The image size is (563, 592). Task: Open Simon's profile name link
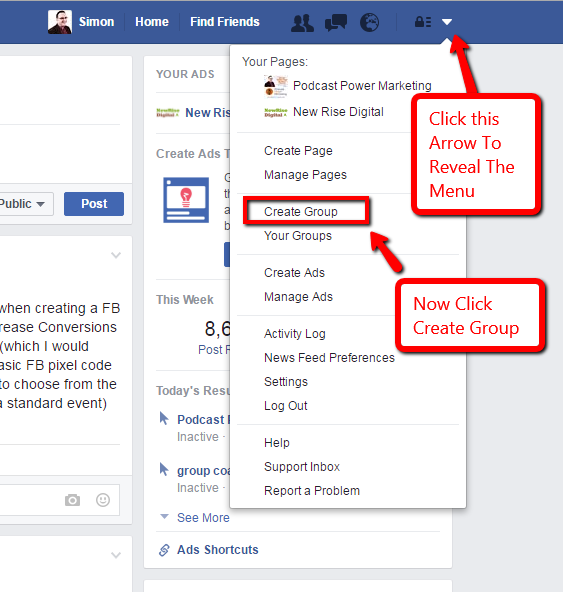[x=96, y=22]
